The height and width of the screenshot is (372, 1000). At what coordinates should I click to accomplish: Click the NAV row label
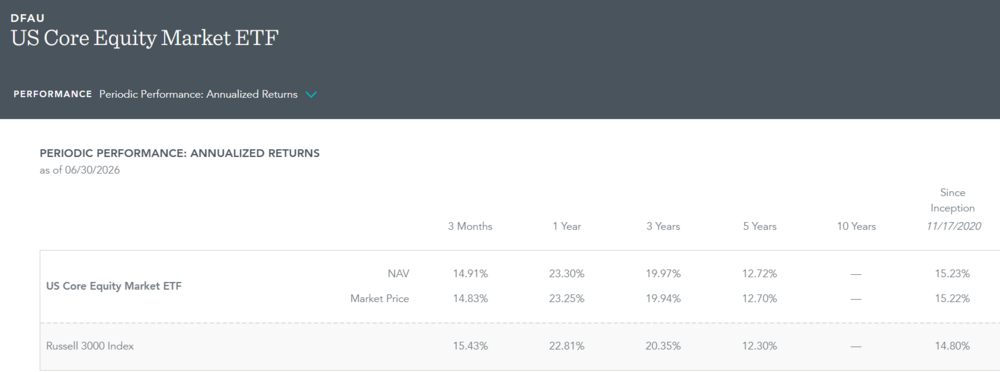point(400,274)
